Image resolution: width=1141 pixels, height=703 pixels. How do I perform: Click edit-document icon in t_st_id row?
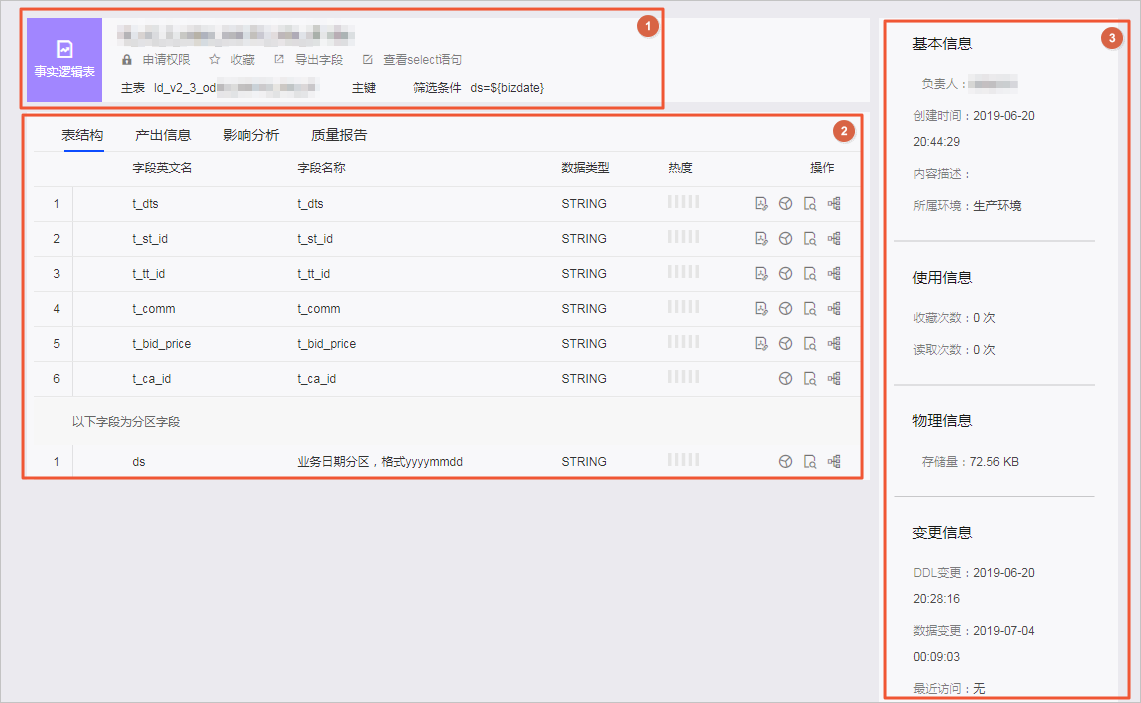coord(761,239)
